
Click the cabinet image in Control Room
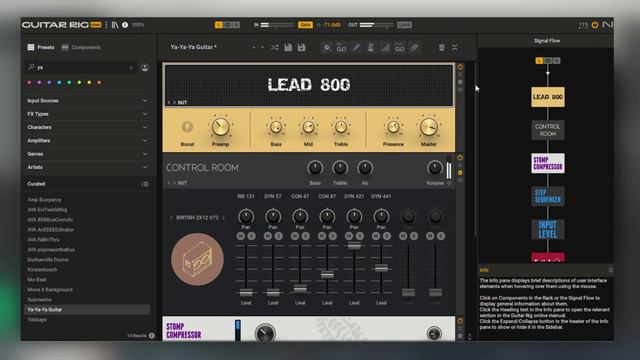pyautogui.click(x=198, y=259)
